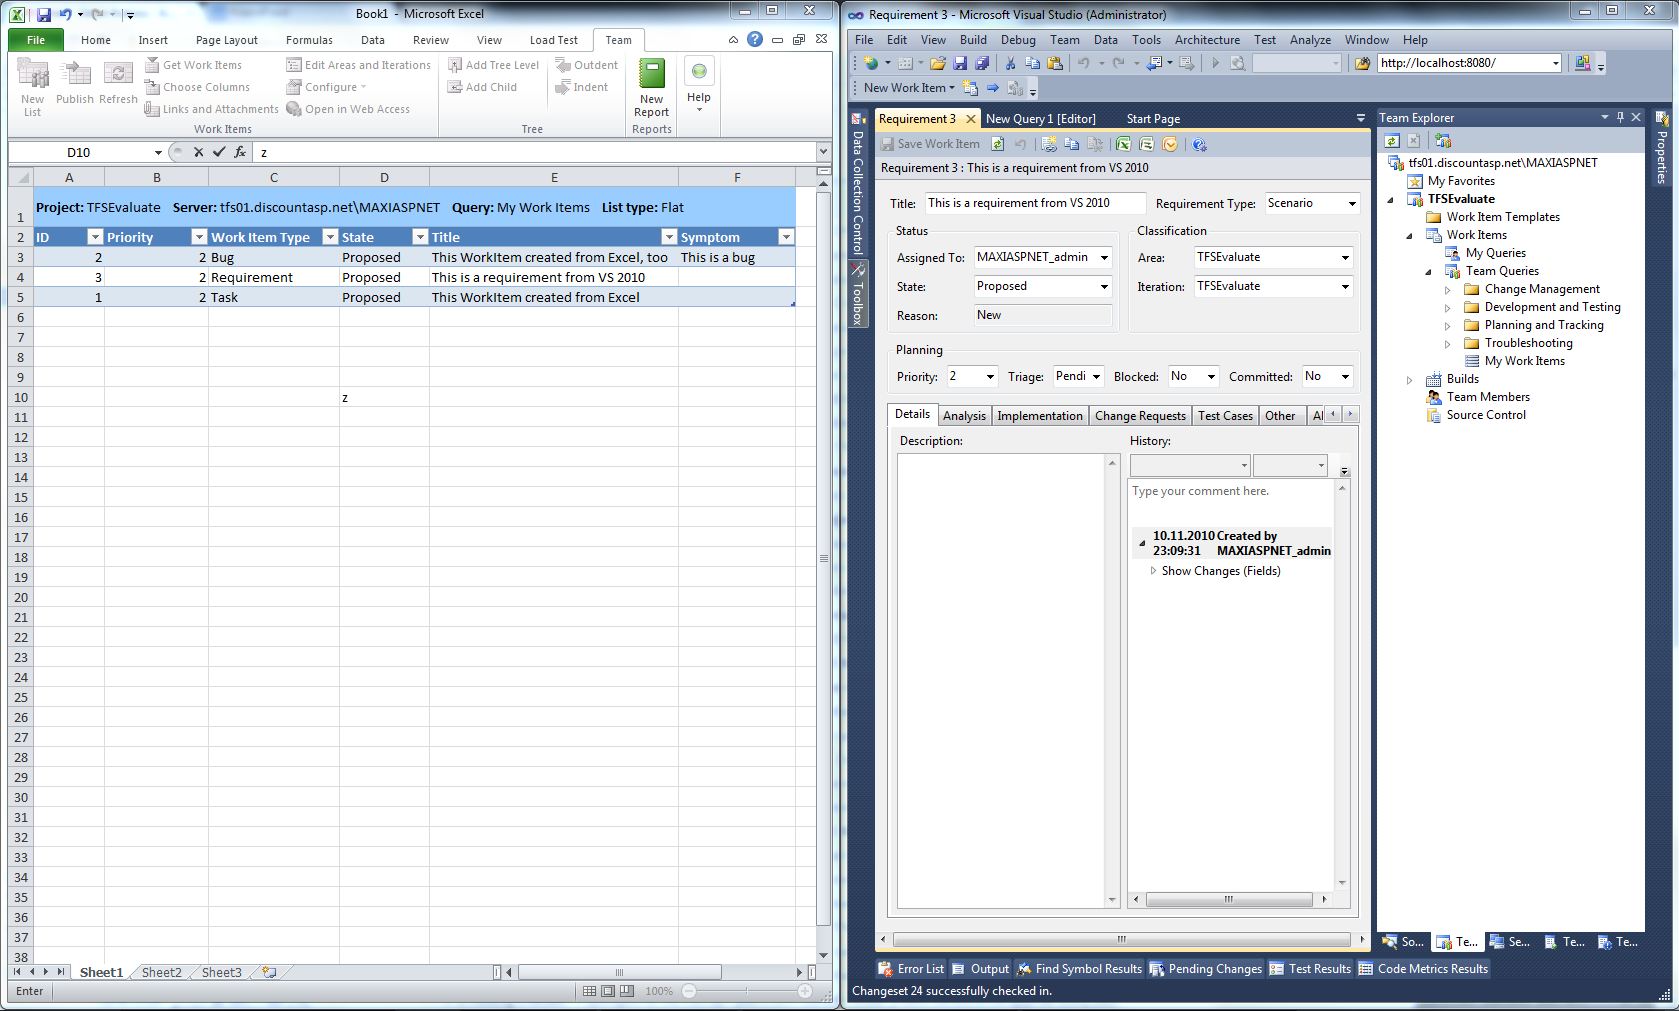Click the Open File folder icon in VS toolbar
Viewport: 1679px width, 1011px height.
tap(937, 63)
